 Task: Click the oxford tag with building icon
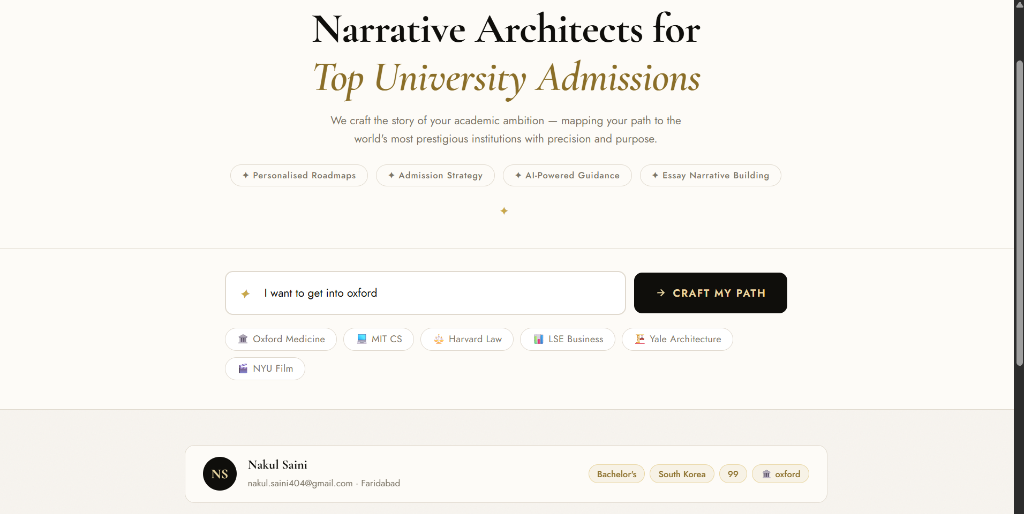click(x=780, y=474)
